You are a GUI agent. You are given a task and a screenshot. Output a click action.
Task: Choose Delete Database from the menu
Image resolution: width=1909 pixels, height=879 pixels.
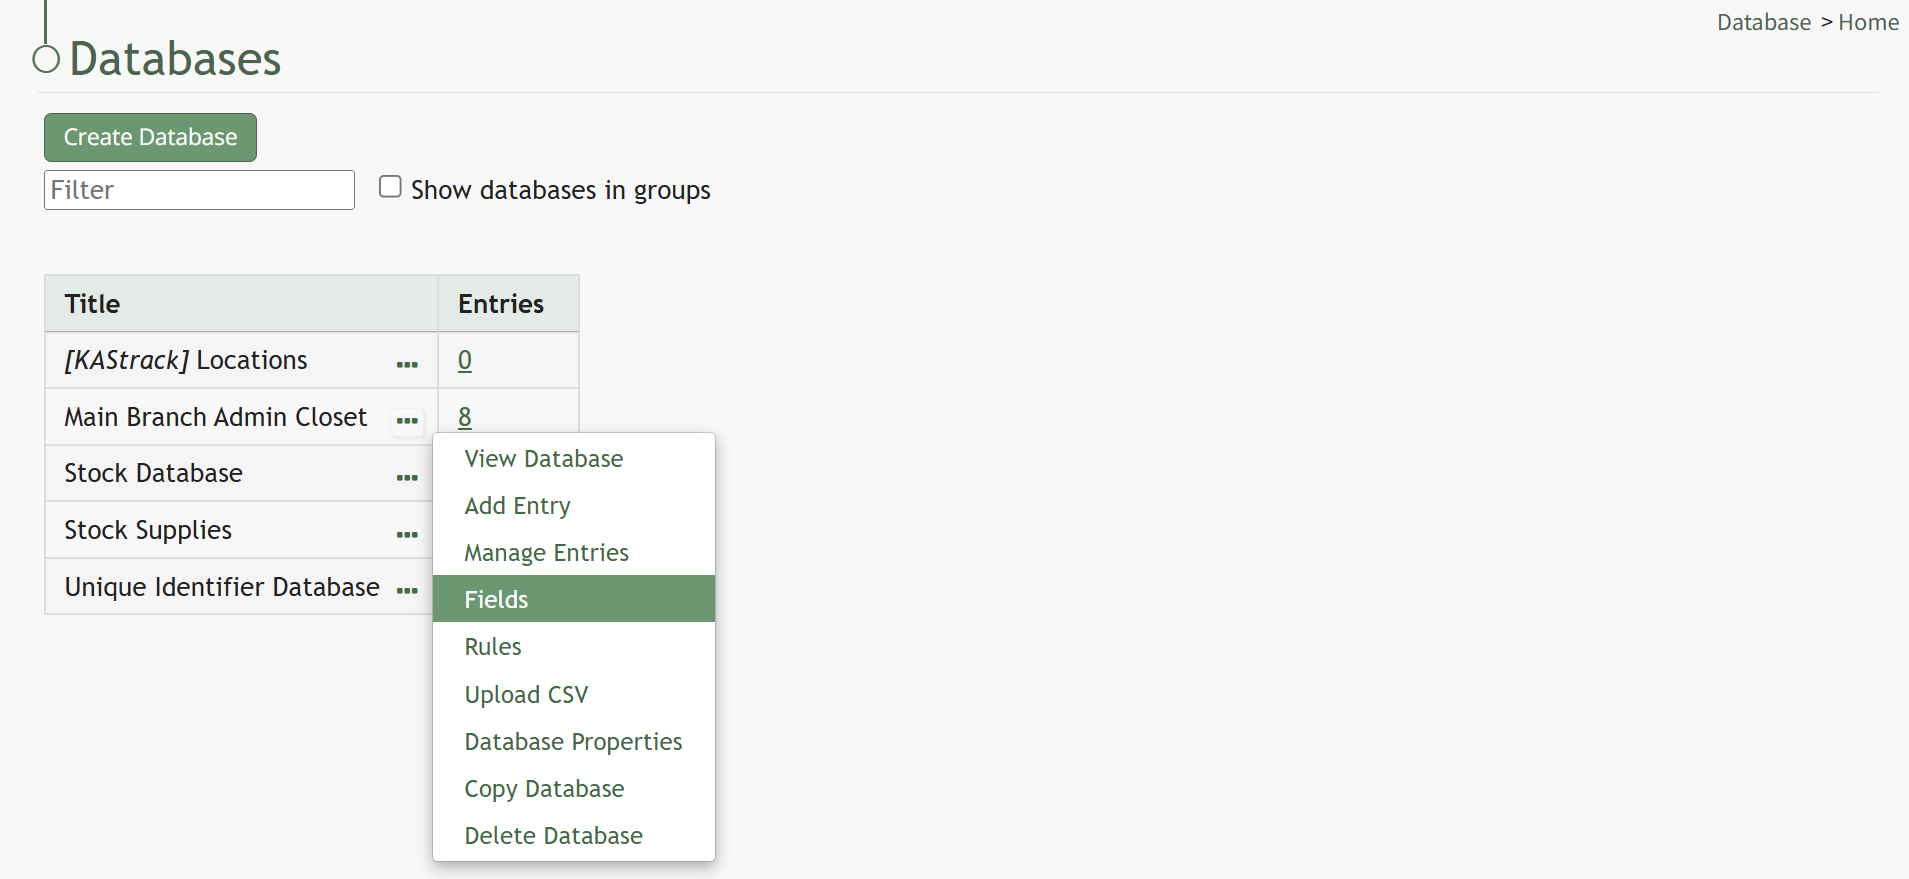click(574, 835)
